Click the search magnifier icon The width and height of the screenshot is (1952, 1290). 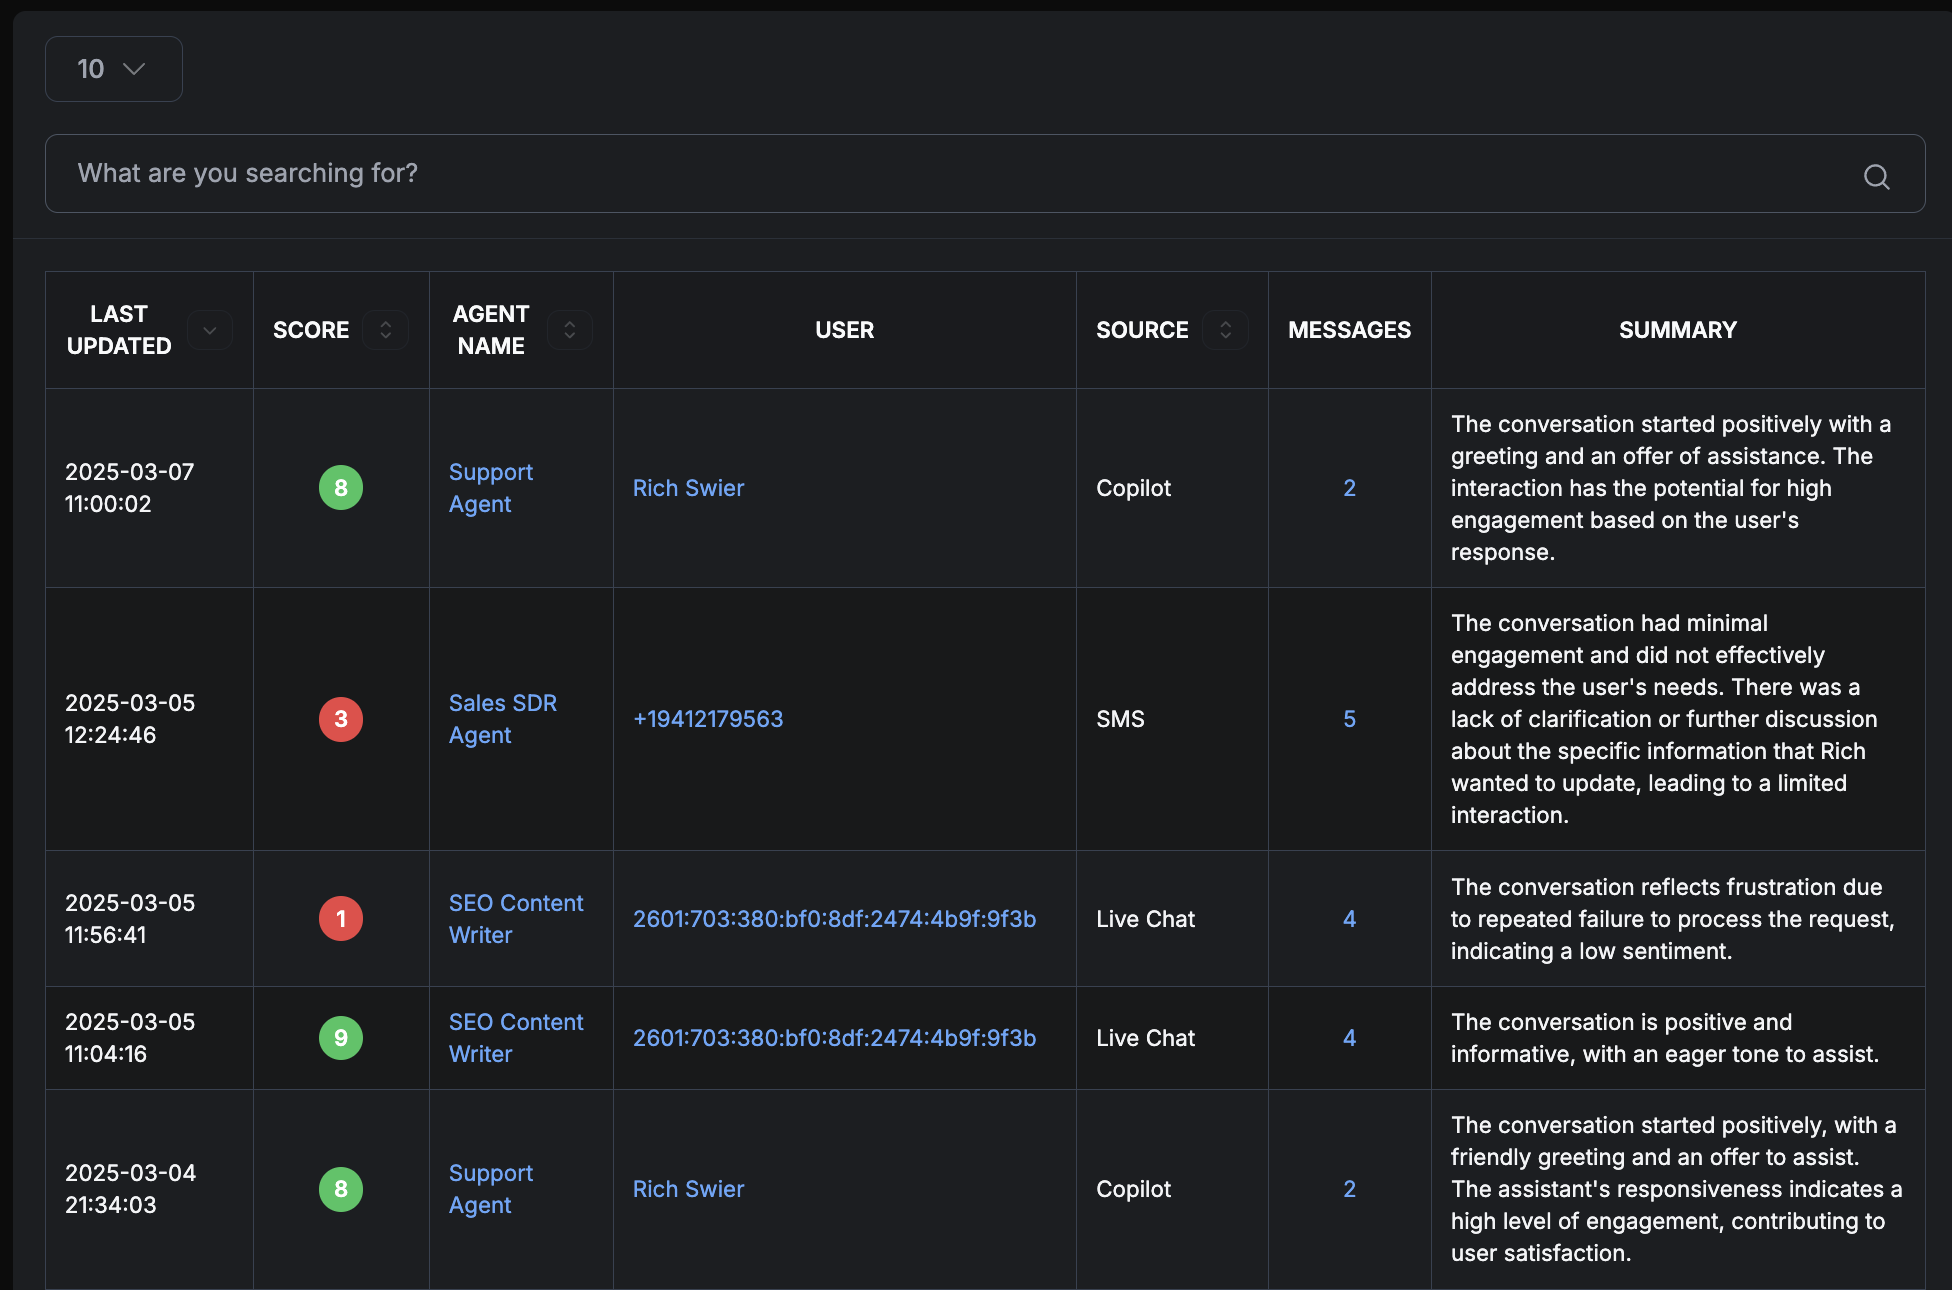click(x=1876, y=177)
